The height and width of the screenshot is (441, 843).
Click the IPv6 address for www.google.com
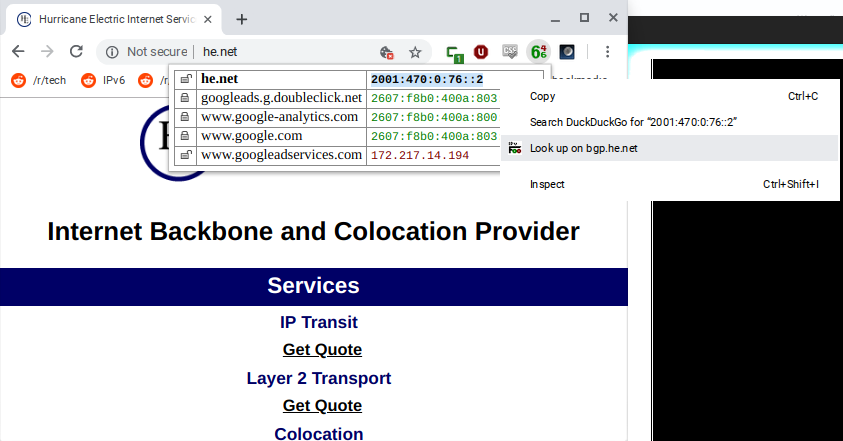434,136
